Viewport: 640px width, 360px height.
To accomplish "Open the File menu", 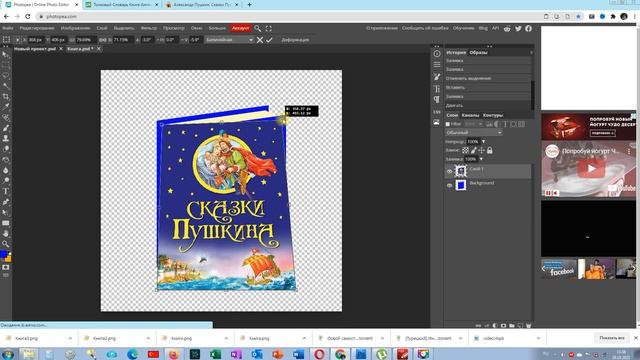I will coord(8,28).
